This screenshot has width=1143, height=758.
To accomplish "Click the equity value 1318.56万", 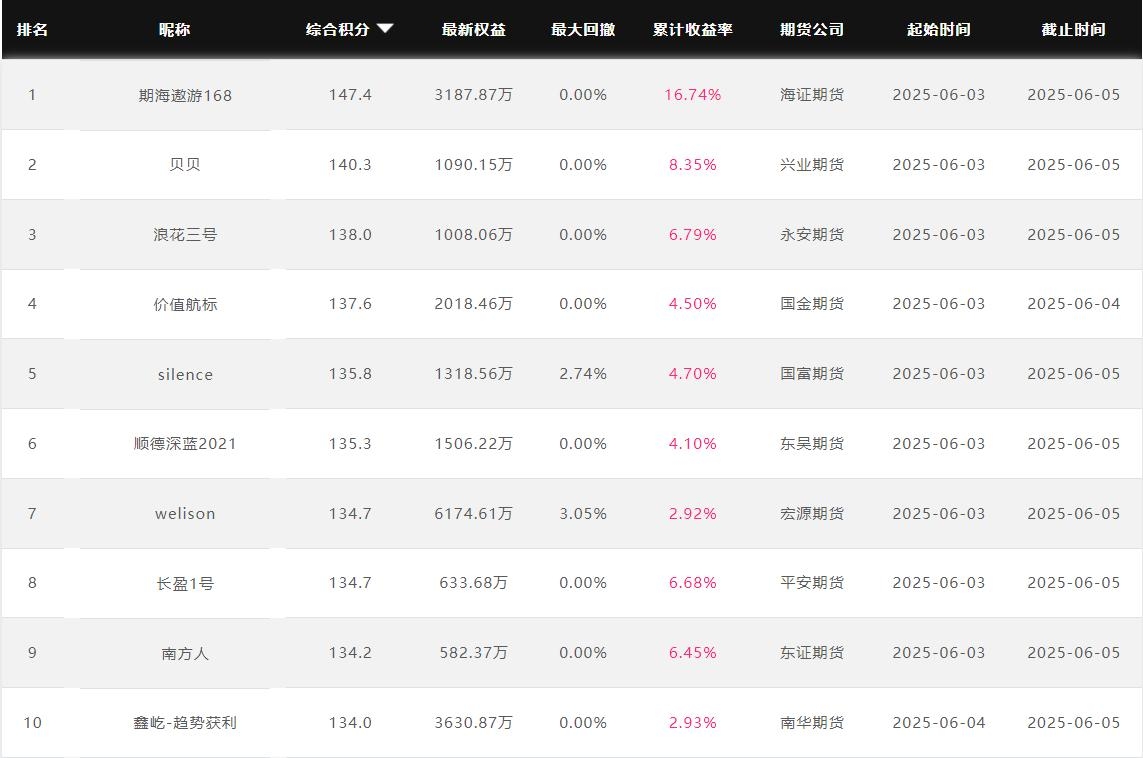I will (474, 374).
